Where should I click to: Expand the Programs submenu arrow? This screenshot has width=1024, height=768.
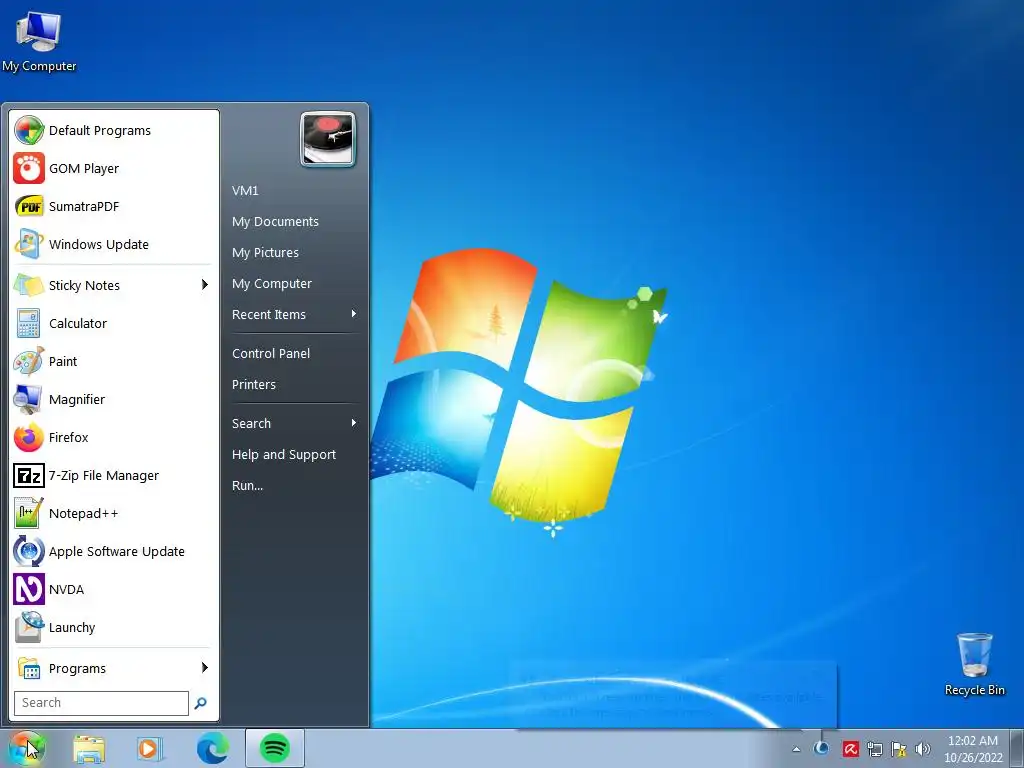[x=205, y=667]
